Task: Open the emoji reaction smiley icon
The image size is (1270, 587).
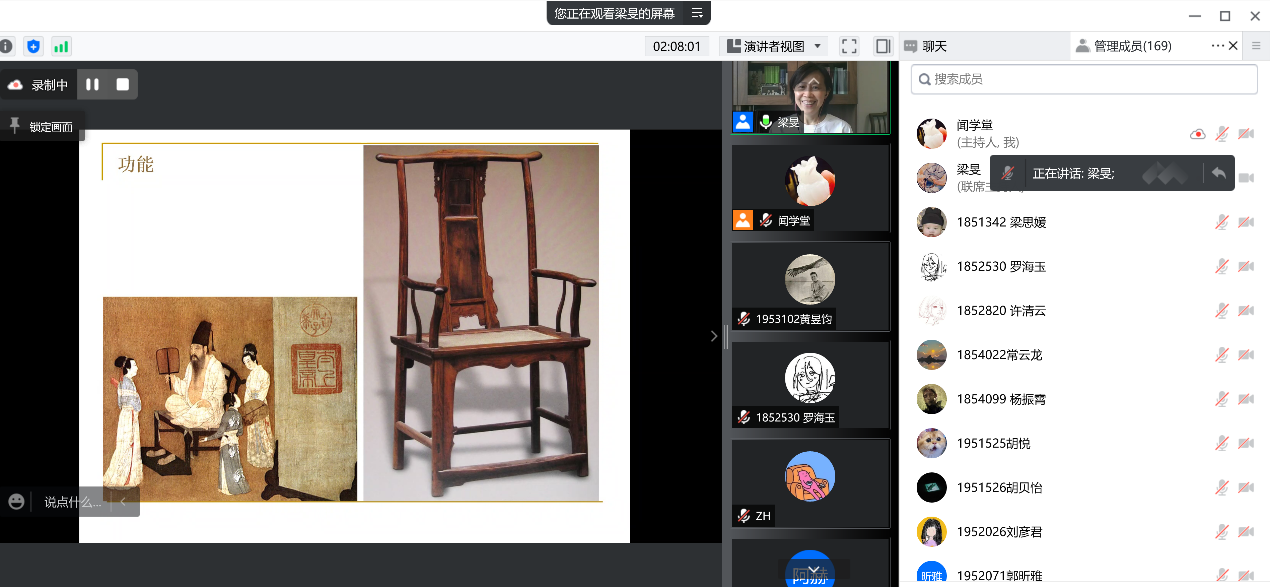Action: 16,502
